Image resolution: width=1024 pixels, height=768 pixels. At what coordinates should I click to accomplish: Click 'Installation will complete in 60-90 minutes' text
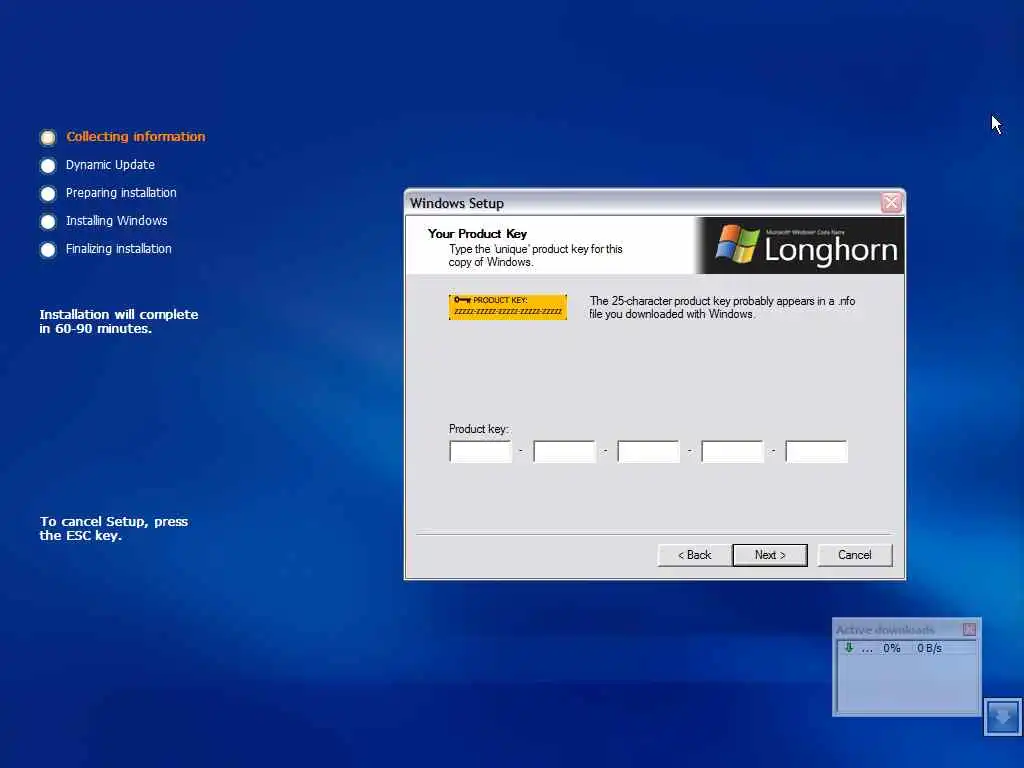[x=119, y=321]
